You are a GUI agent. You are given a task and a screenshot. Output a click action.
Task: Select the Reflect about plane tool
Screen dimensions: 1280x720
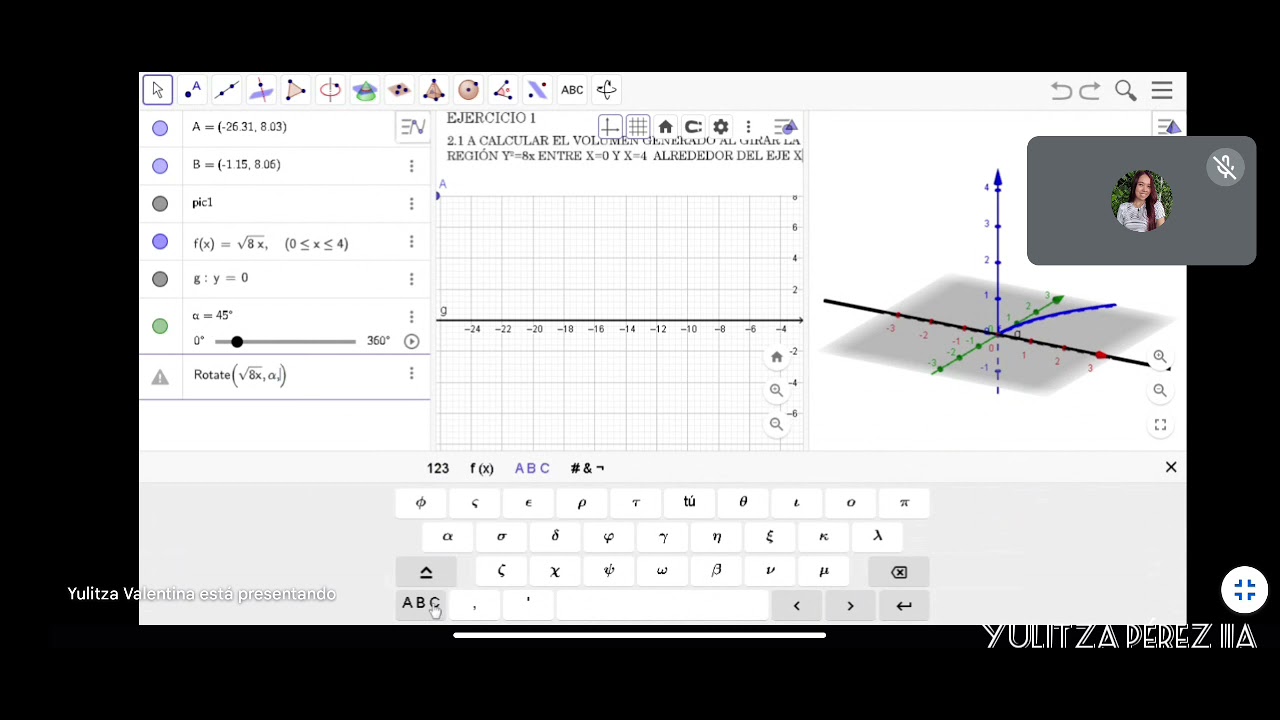tap(537, 90)
